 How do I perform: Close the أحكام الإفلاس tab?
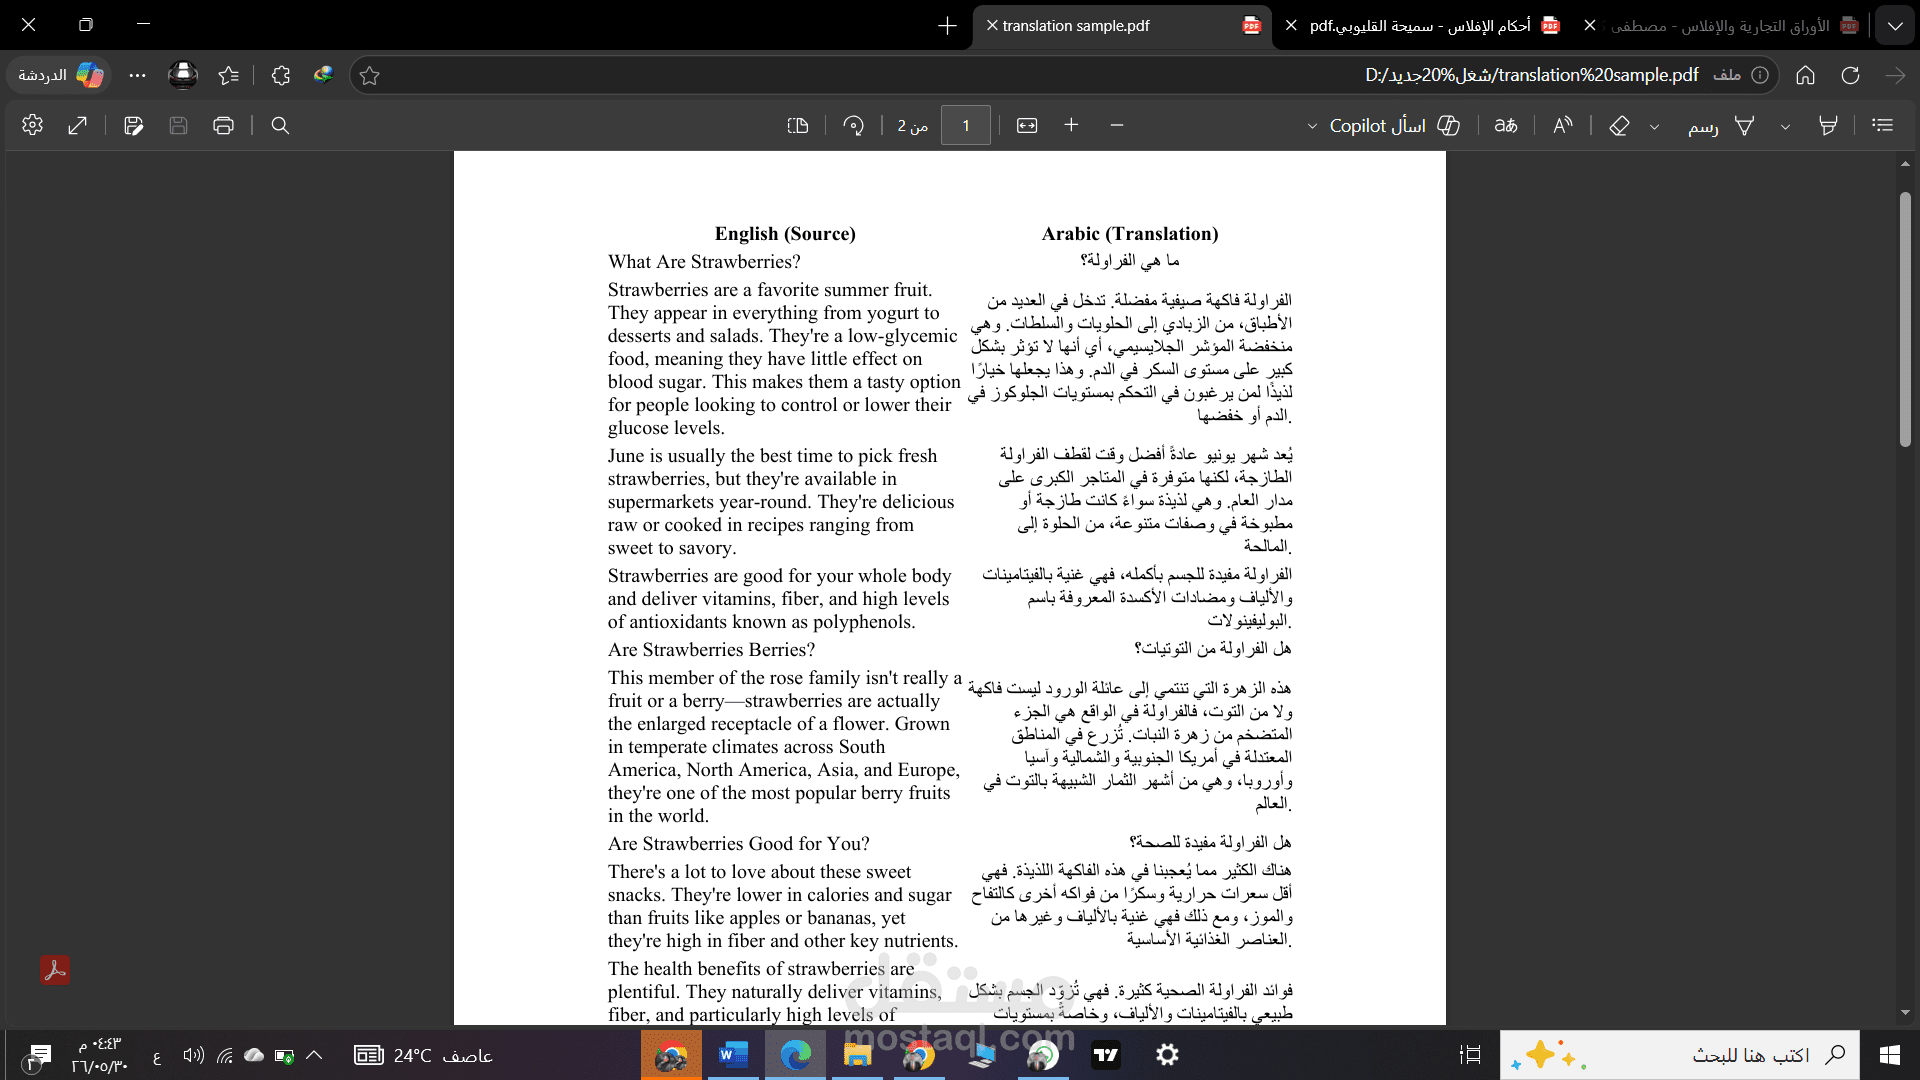[1291, 26]
